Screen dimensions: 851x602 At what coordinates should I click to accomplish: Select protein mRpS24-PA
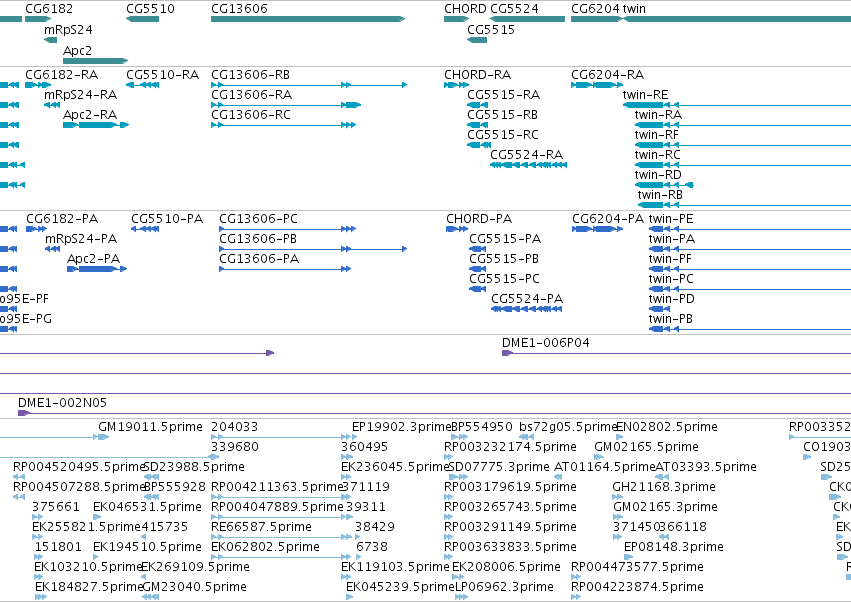tap(52, 249)
